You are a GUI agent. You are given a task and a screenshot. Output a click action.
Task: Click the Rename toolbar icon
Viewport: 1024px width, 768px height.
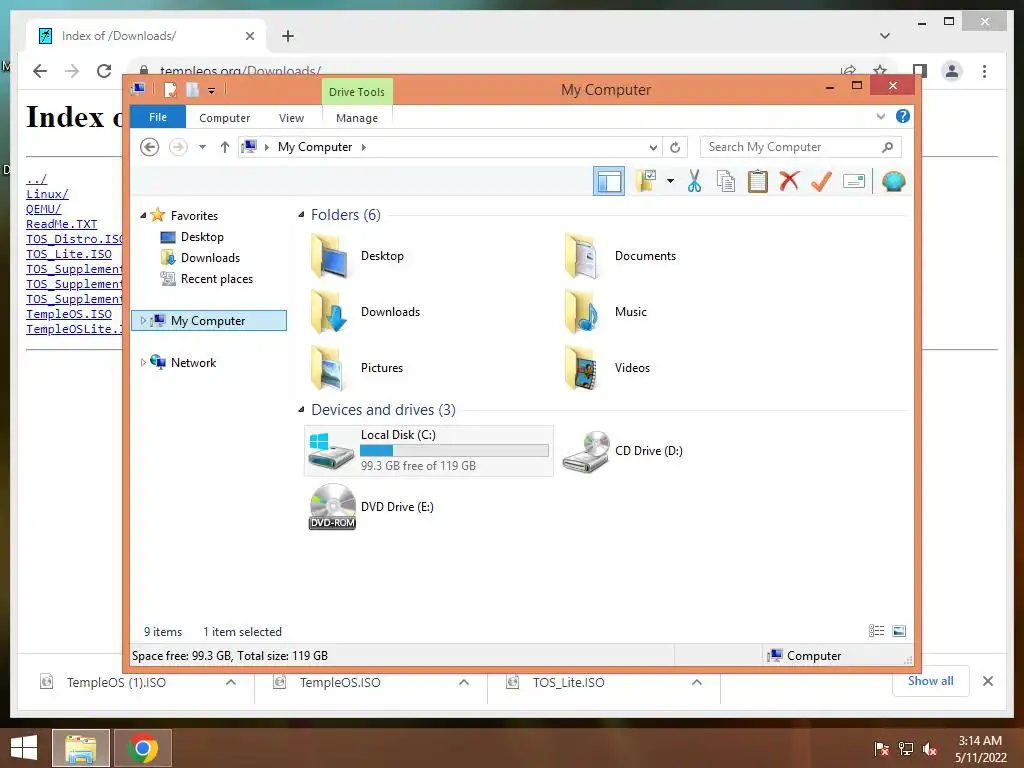854,181
